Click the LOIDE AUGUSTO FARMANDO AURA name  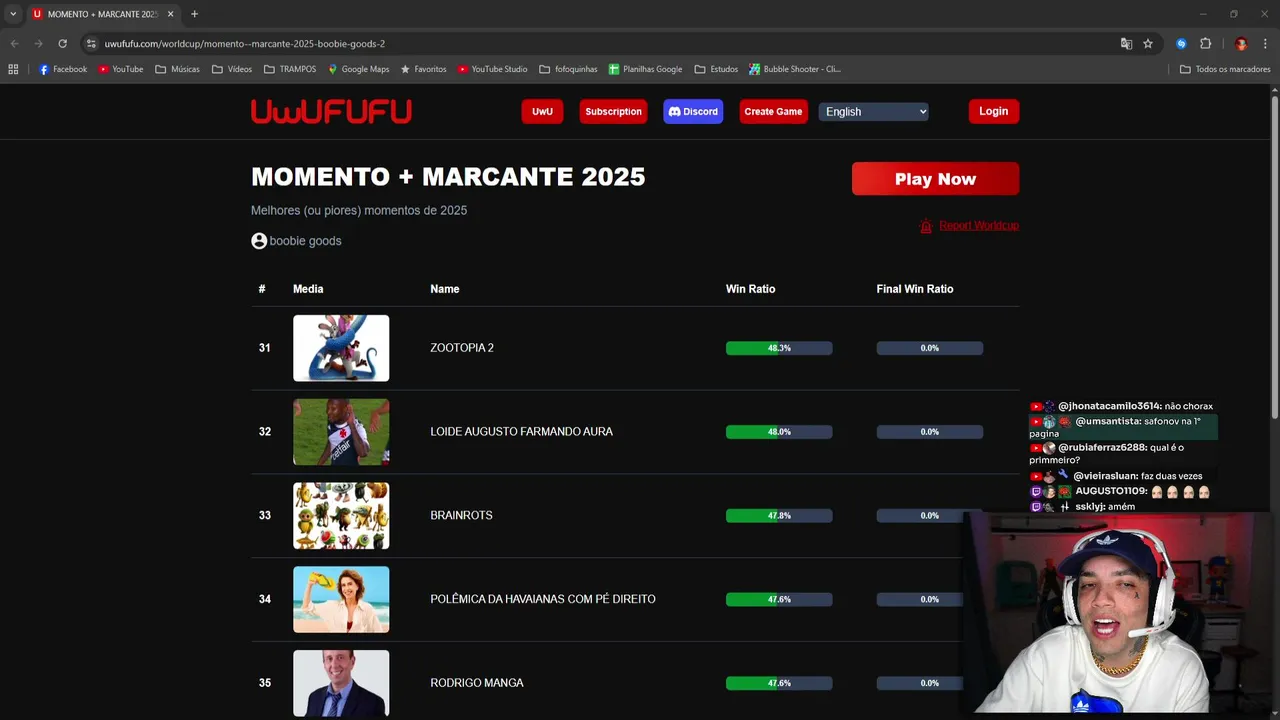click(x=521, y=432)
